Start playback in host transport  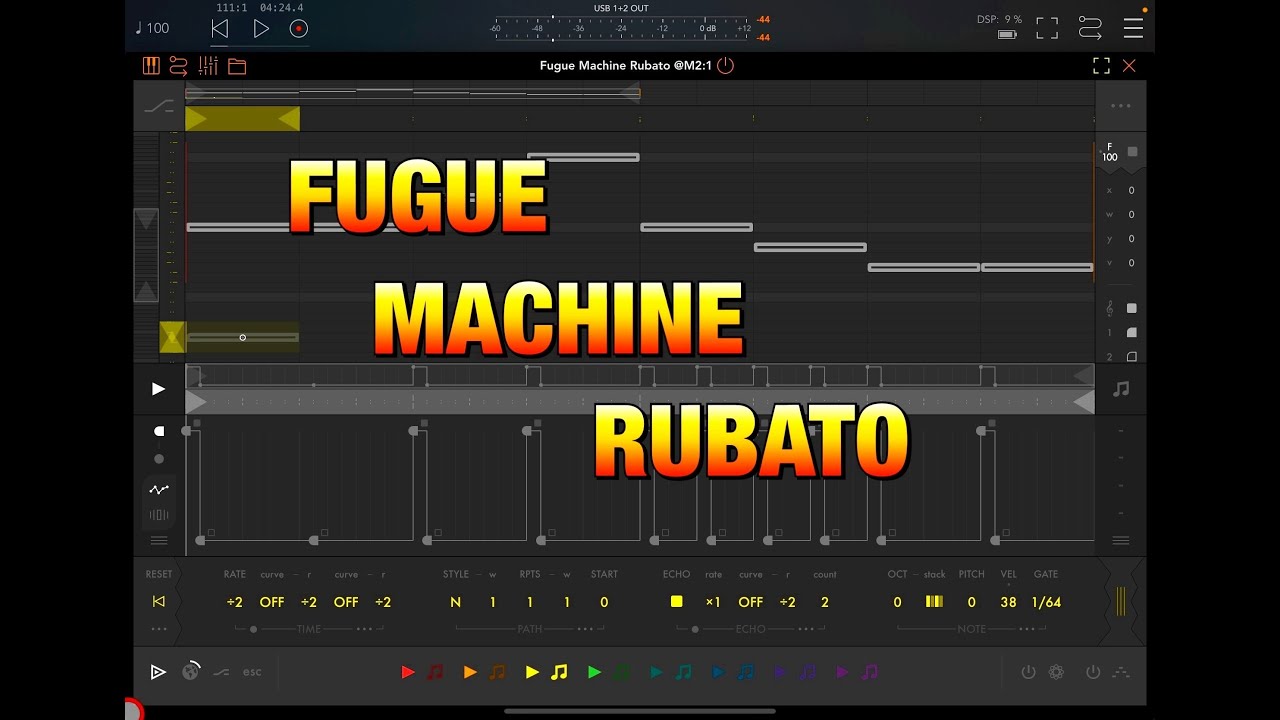261,29
